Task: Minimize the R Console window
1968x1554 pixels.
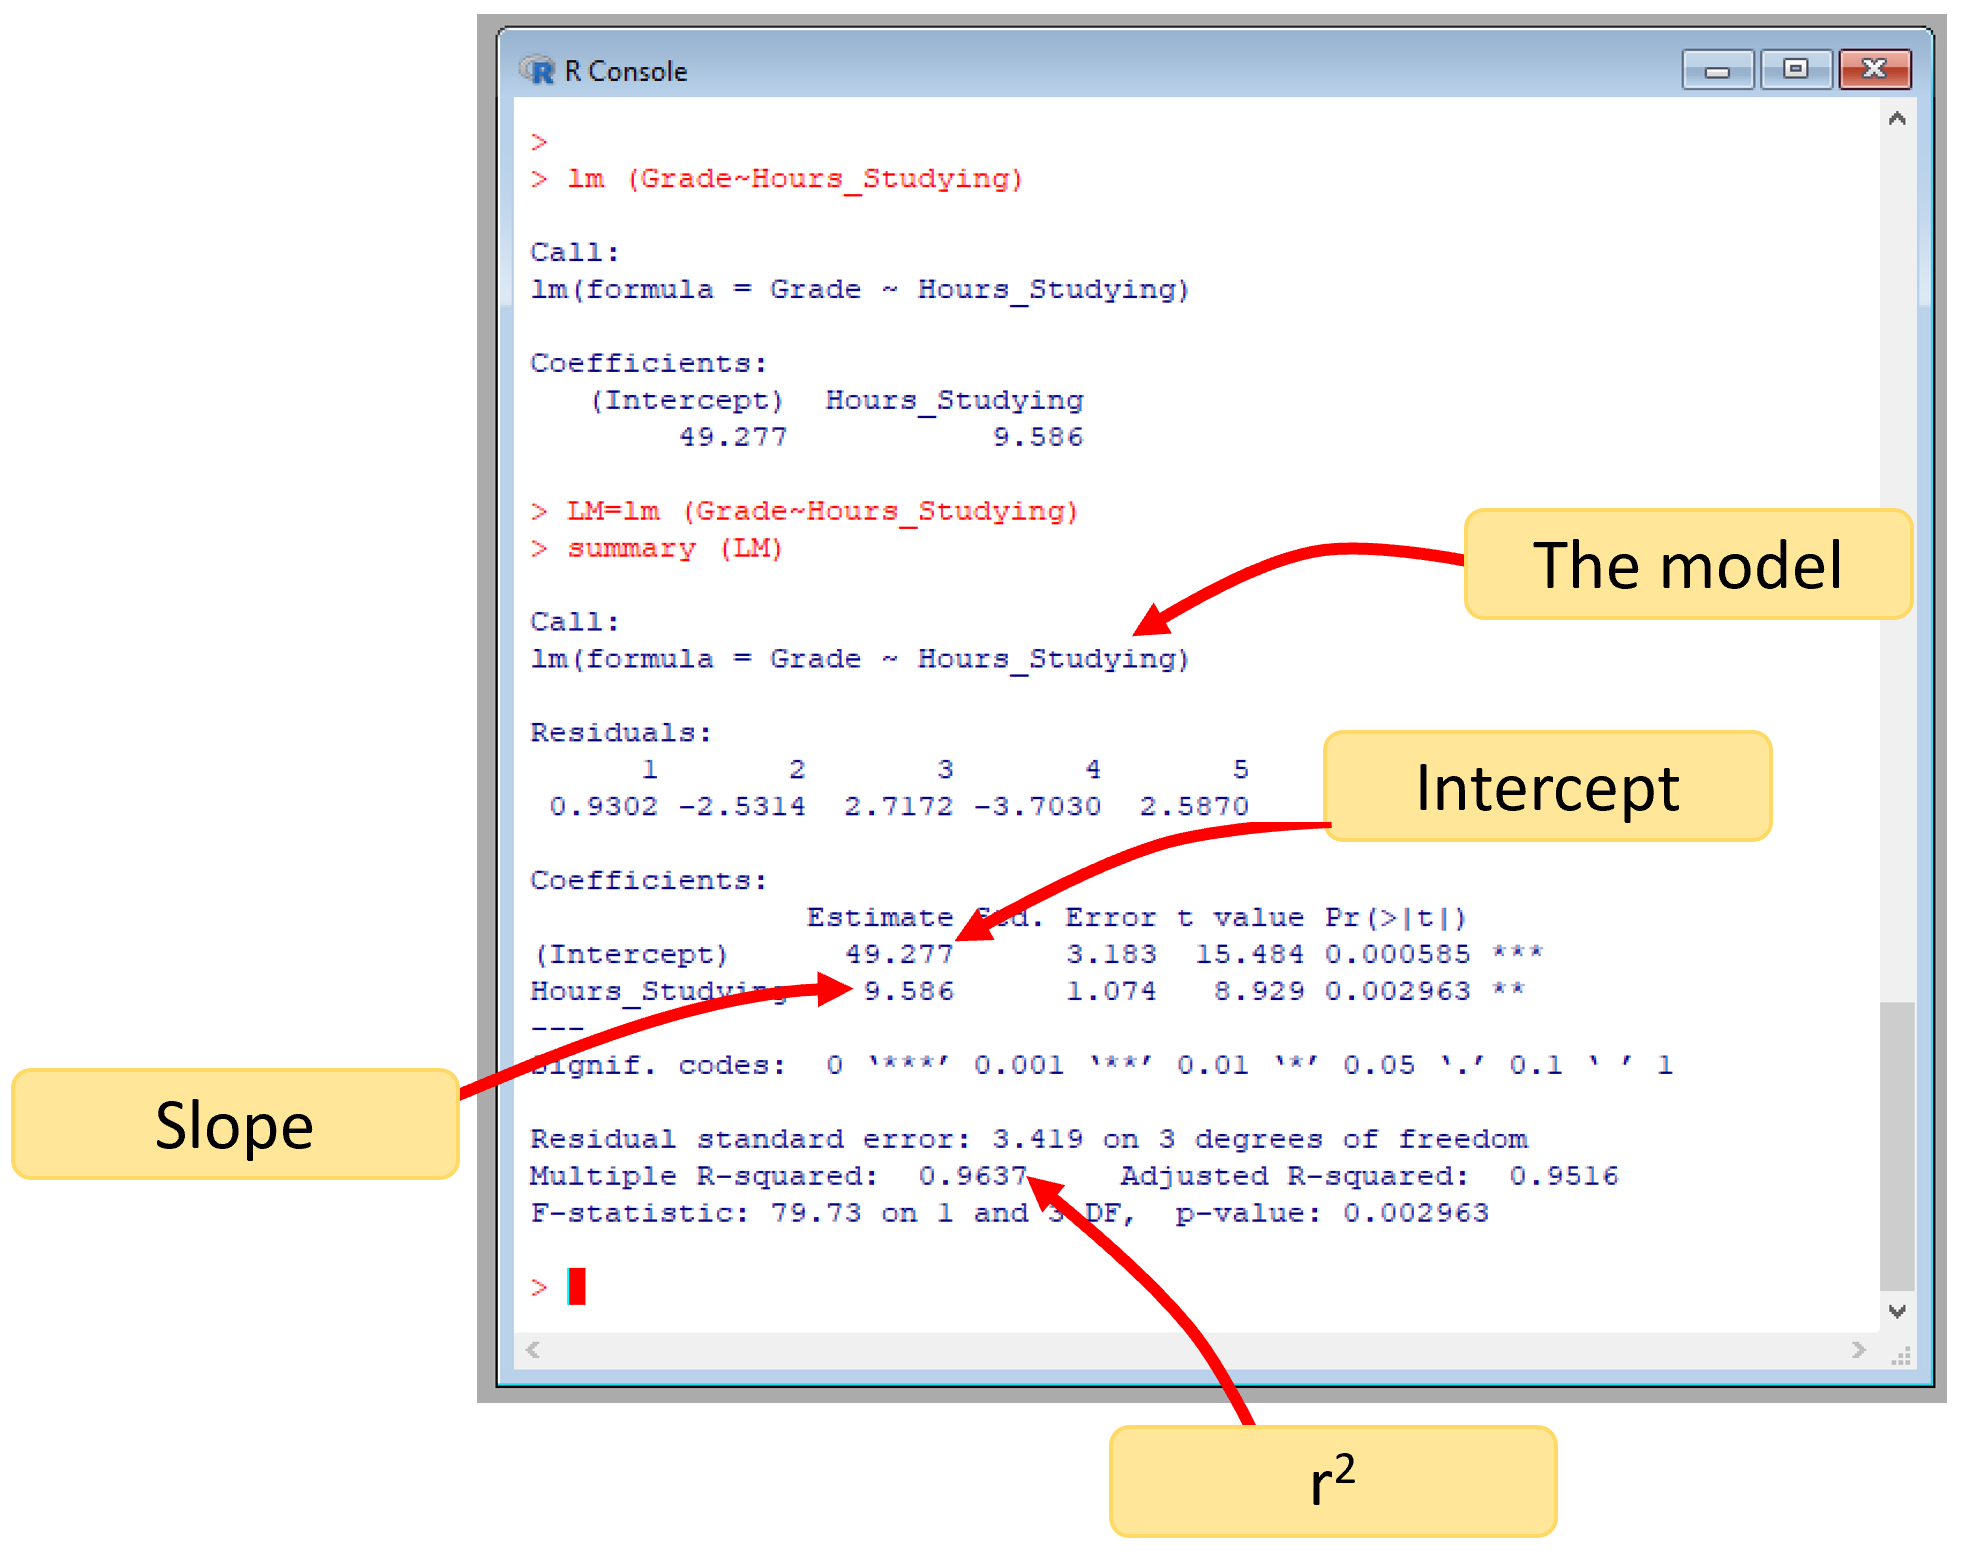Action: tap(1717, 70)
